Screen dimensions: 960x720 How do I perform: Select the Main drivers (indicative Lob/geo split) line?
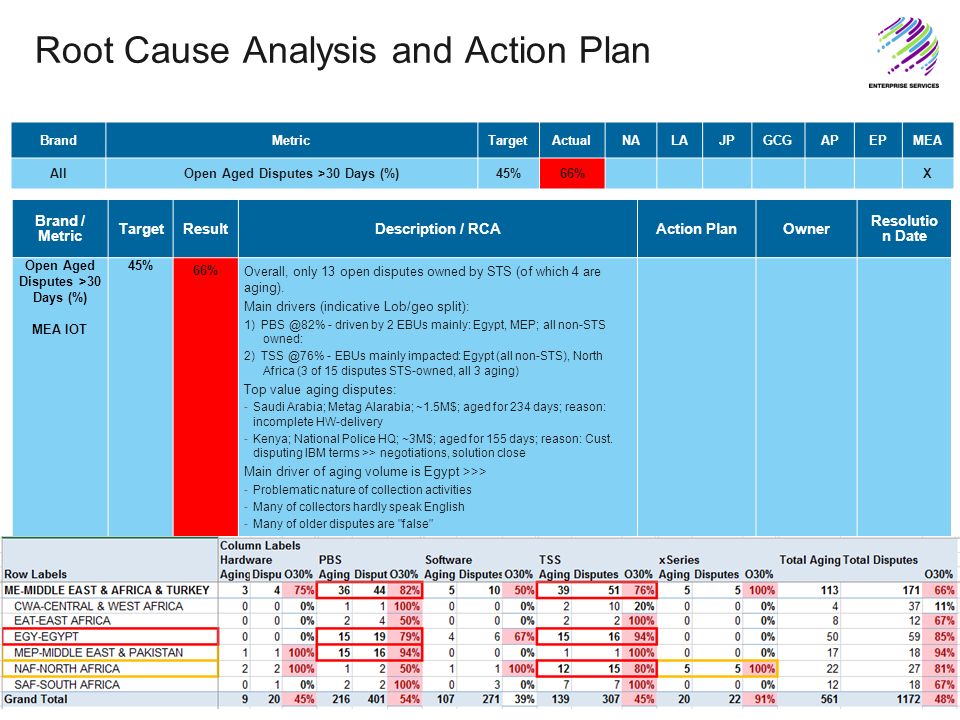(x=356, y=307)
